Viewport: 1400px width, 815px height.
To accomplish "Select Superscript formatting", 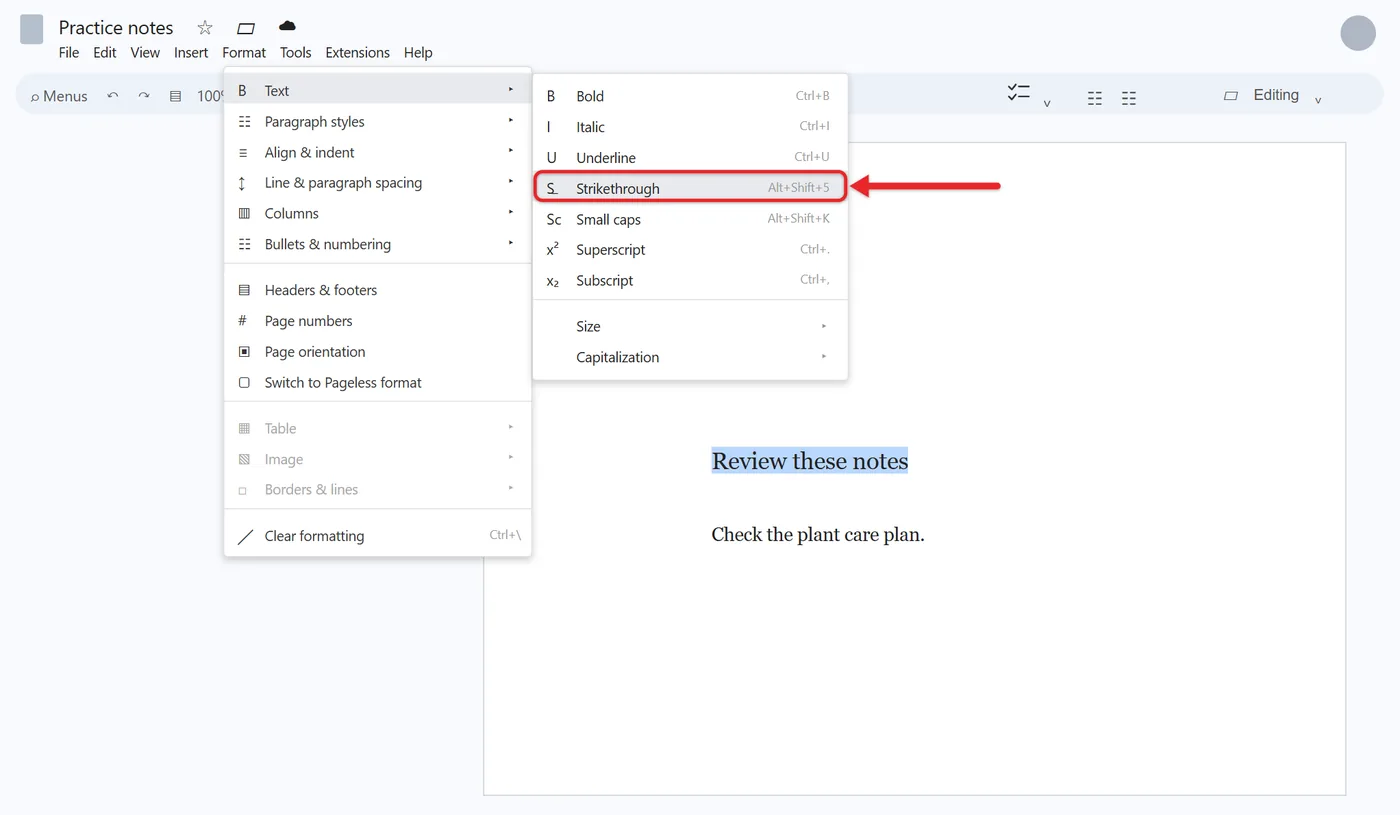I will pyautogui.click(x=690, y=250).
